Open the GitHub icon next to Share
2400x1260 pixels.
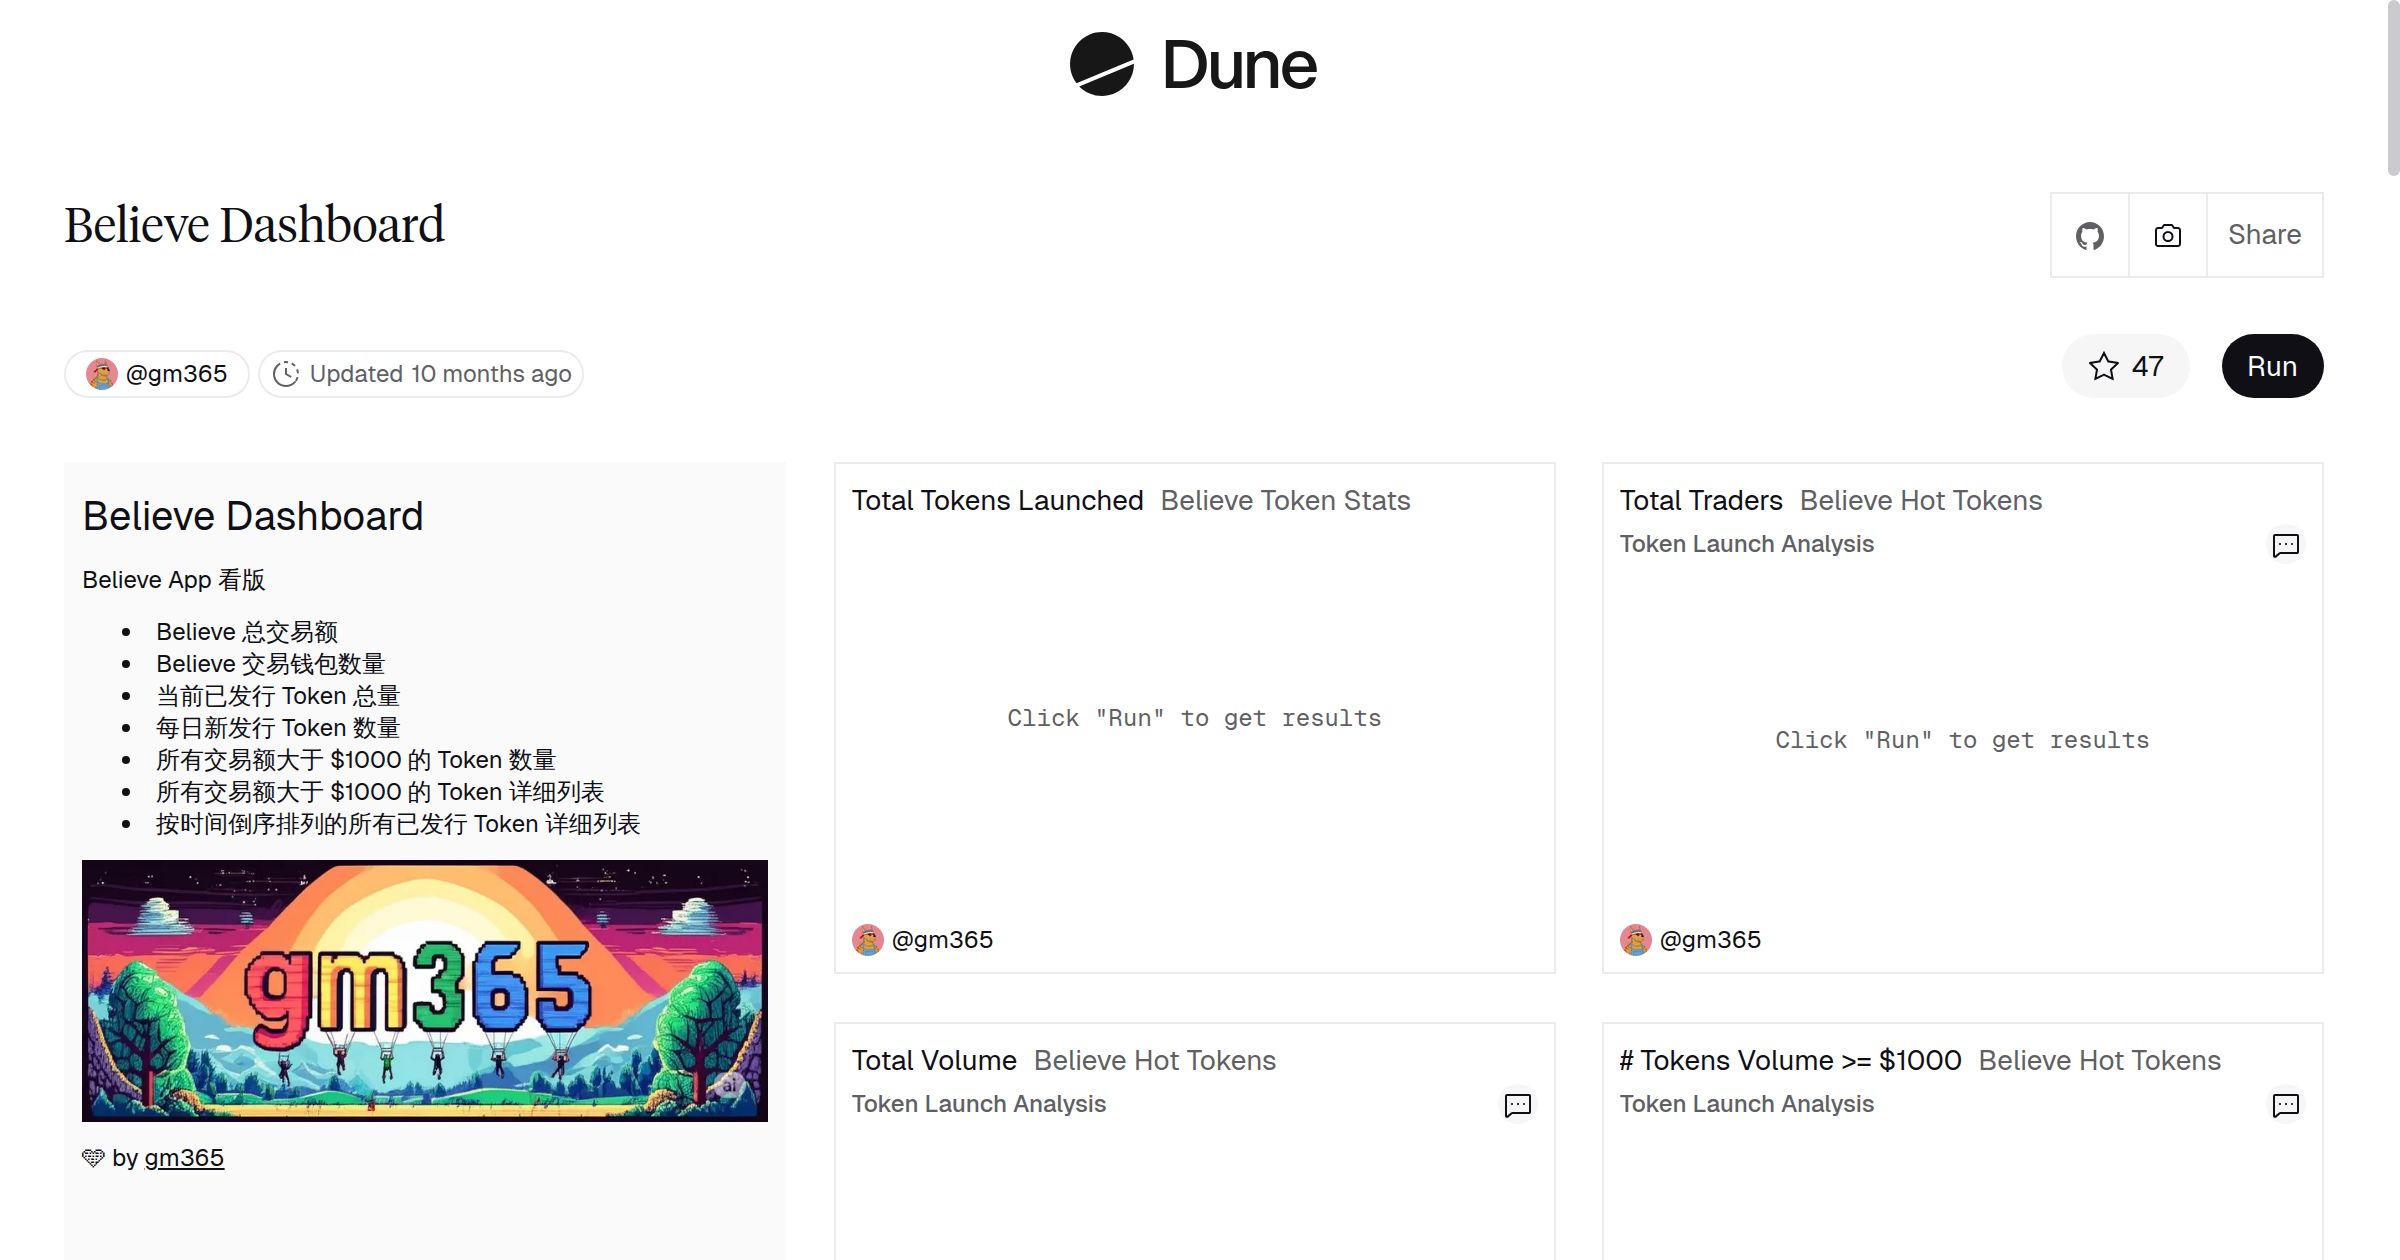coord(2090,234)
